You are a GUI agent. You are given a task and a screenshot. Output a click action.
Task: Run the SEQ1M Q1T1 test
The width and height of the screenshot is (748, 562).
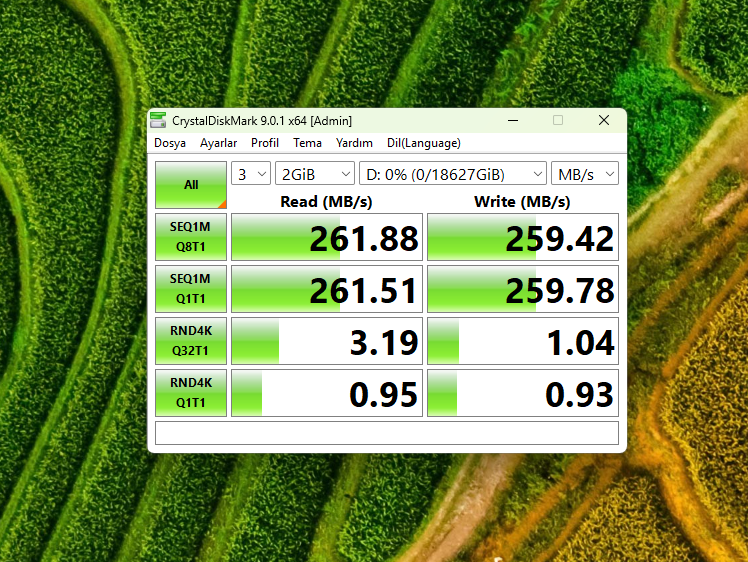[191, 289]
